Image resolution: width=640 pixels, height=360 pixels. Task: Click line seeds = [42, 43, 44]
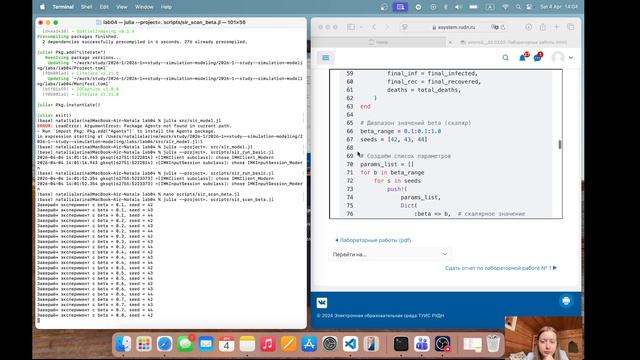393,139
